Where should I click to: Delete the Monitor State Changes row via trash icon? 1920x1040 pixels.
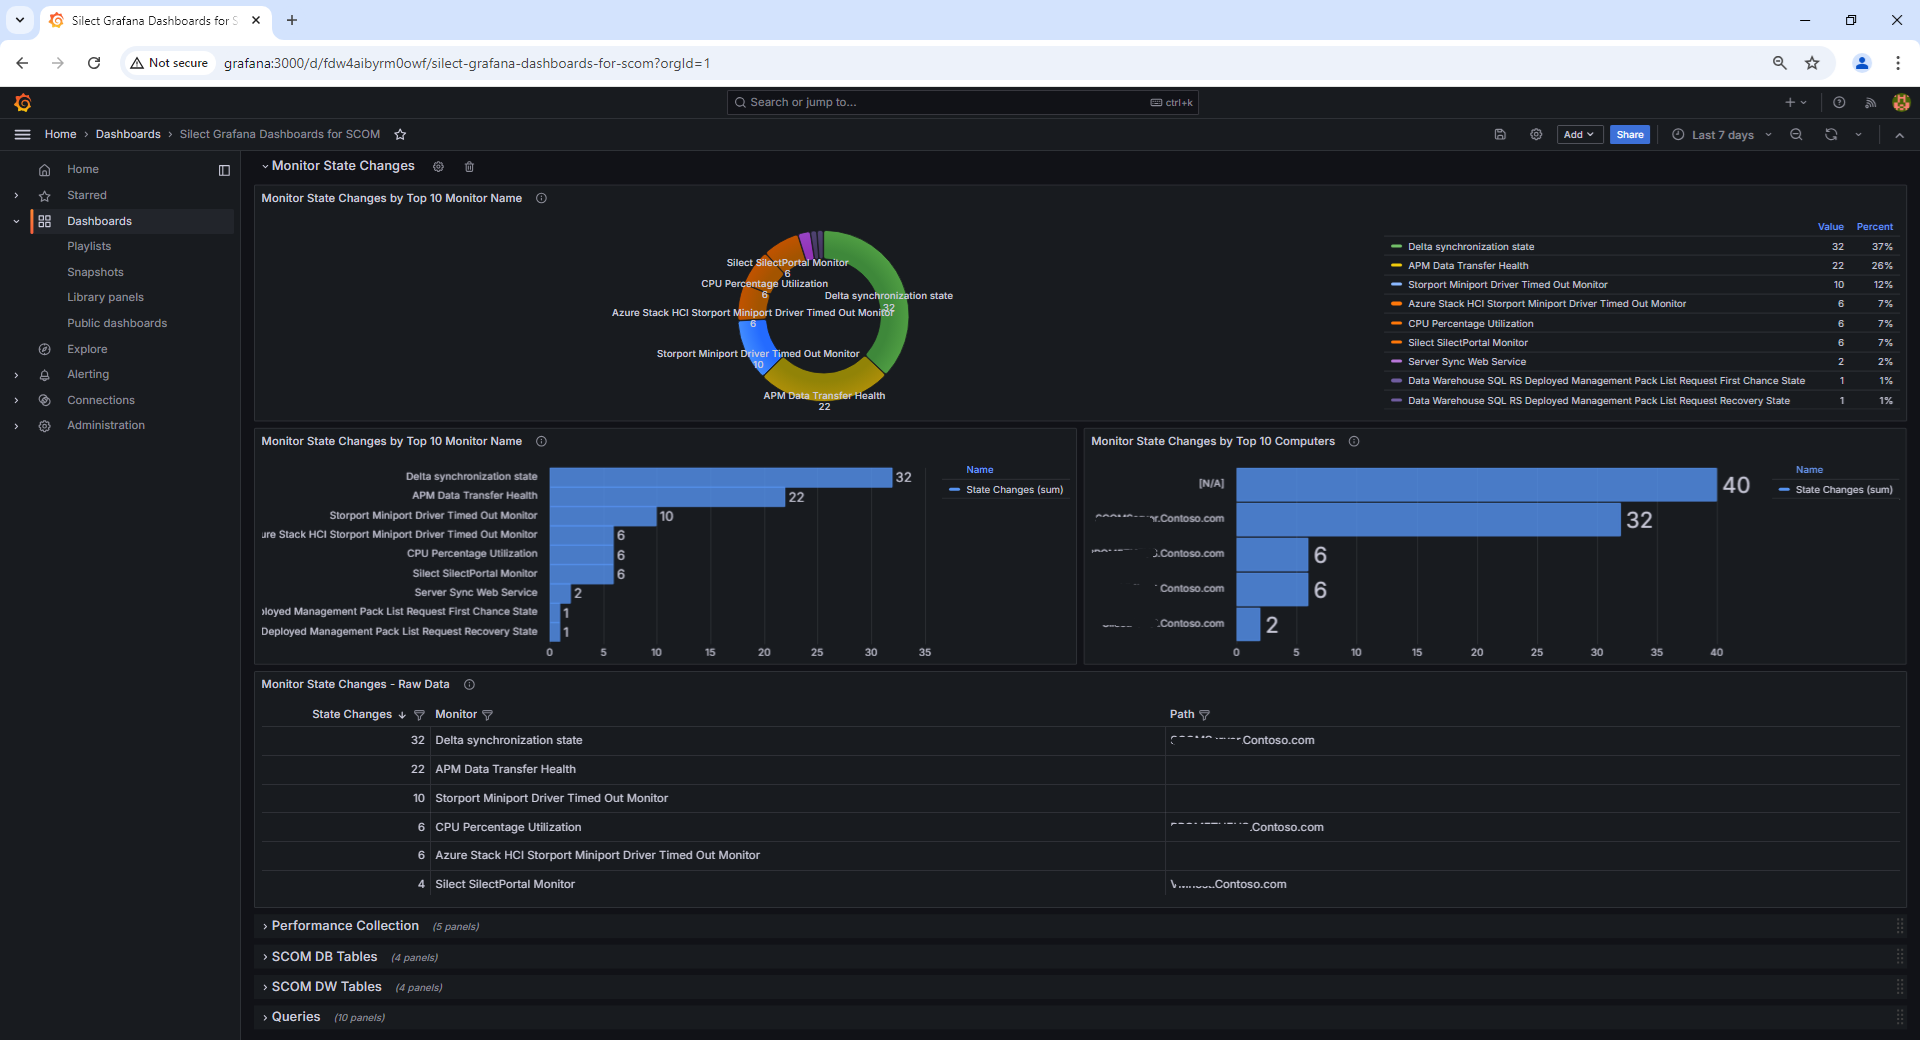(x=469, y=167)
